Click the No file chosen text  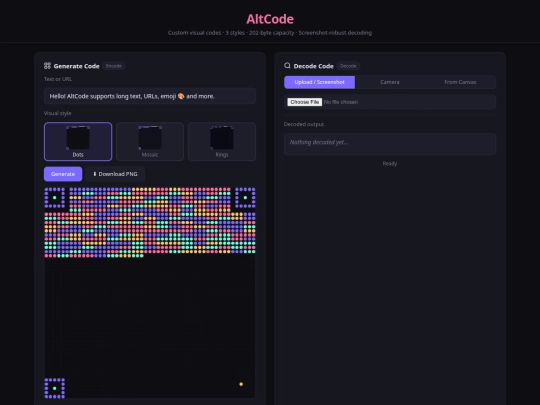pyautogui.click(x=341, y=102)
